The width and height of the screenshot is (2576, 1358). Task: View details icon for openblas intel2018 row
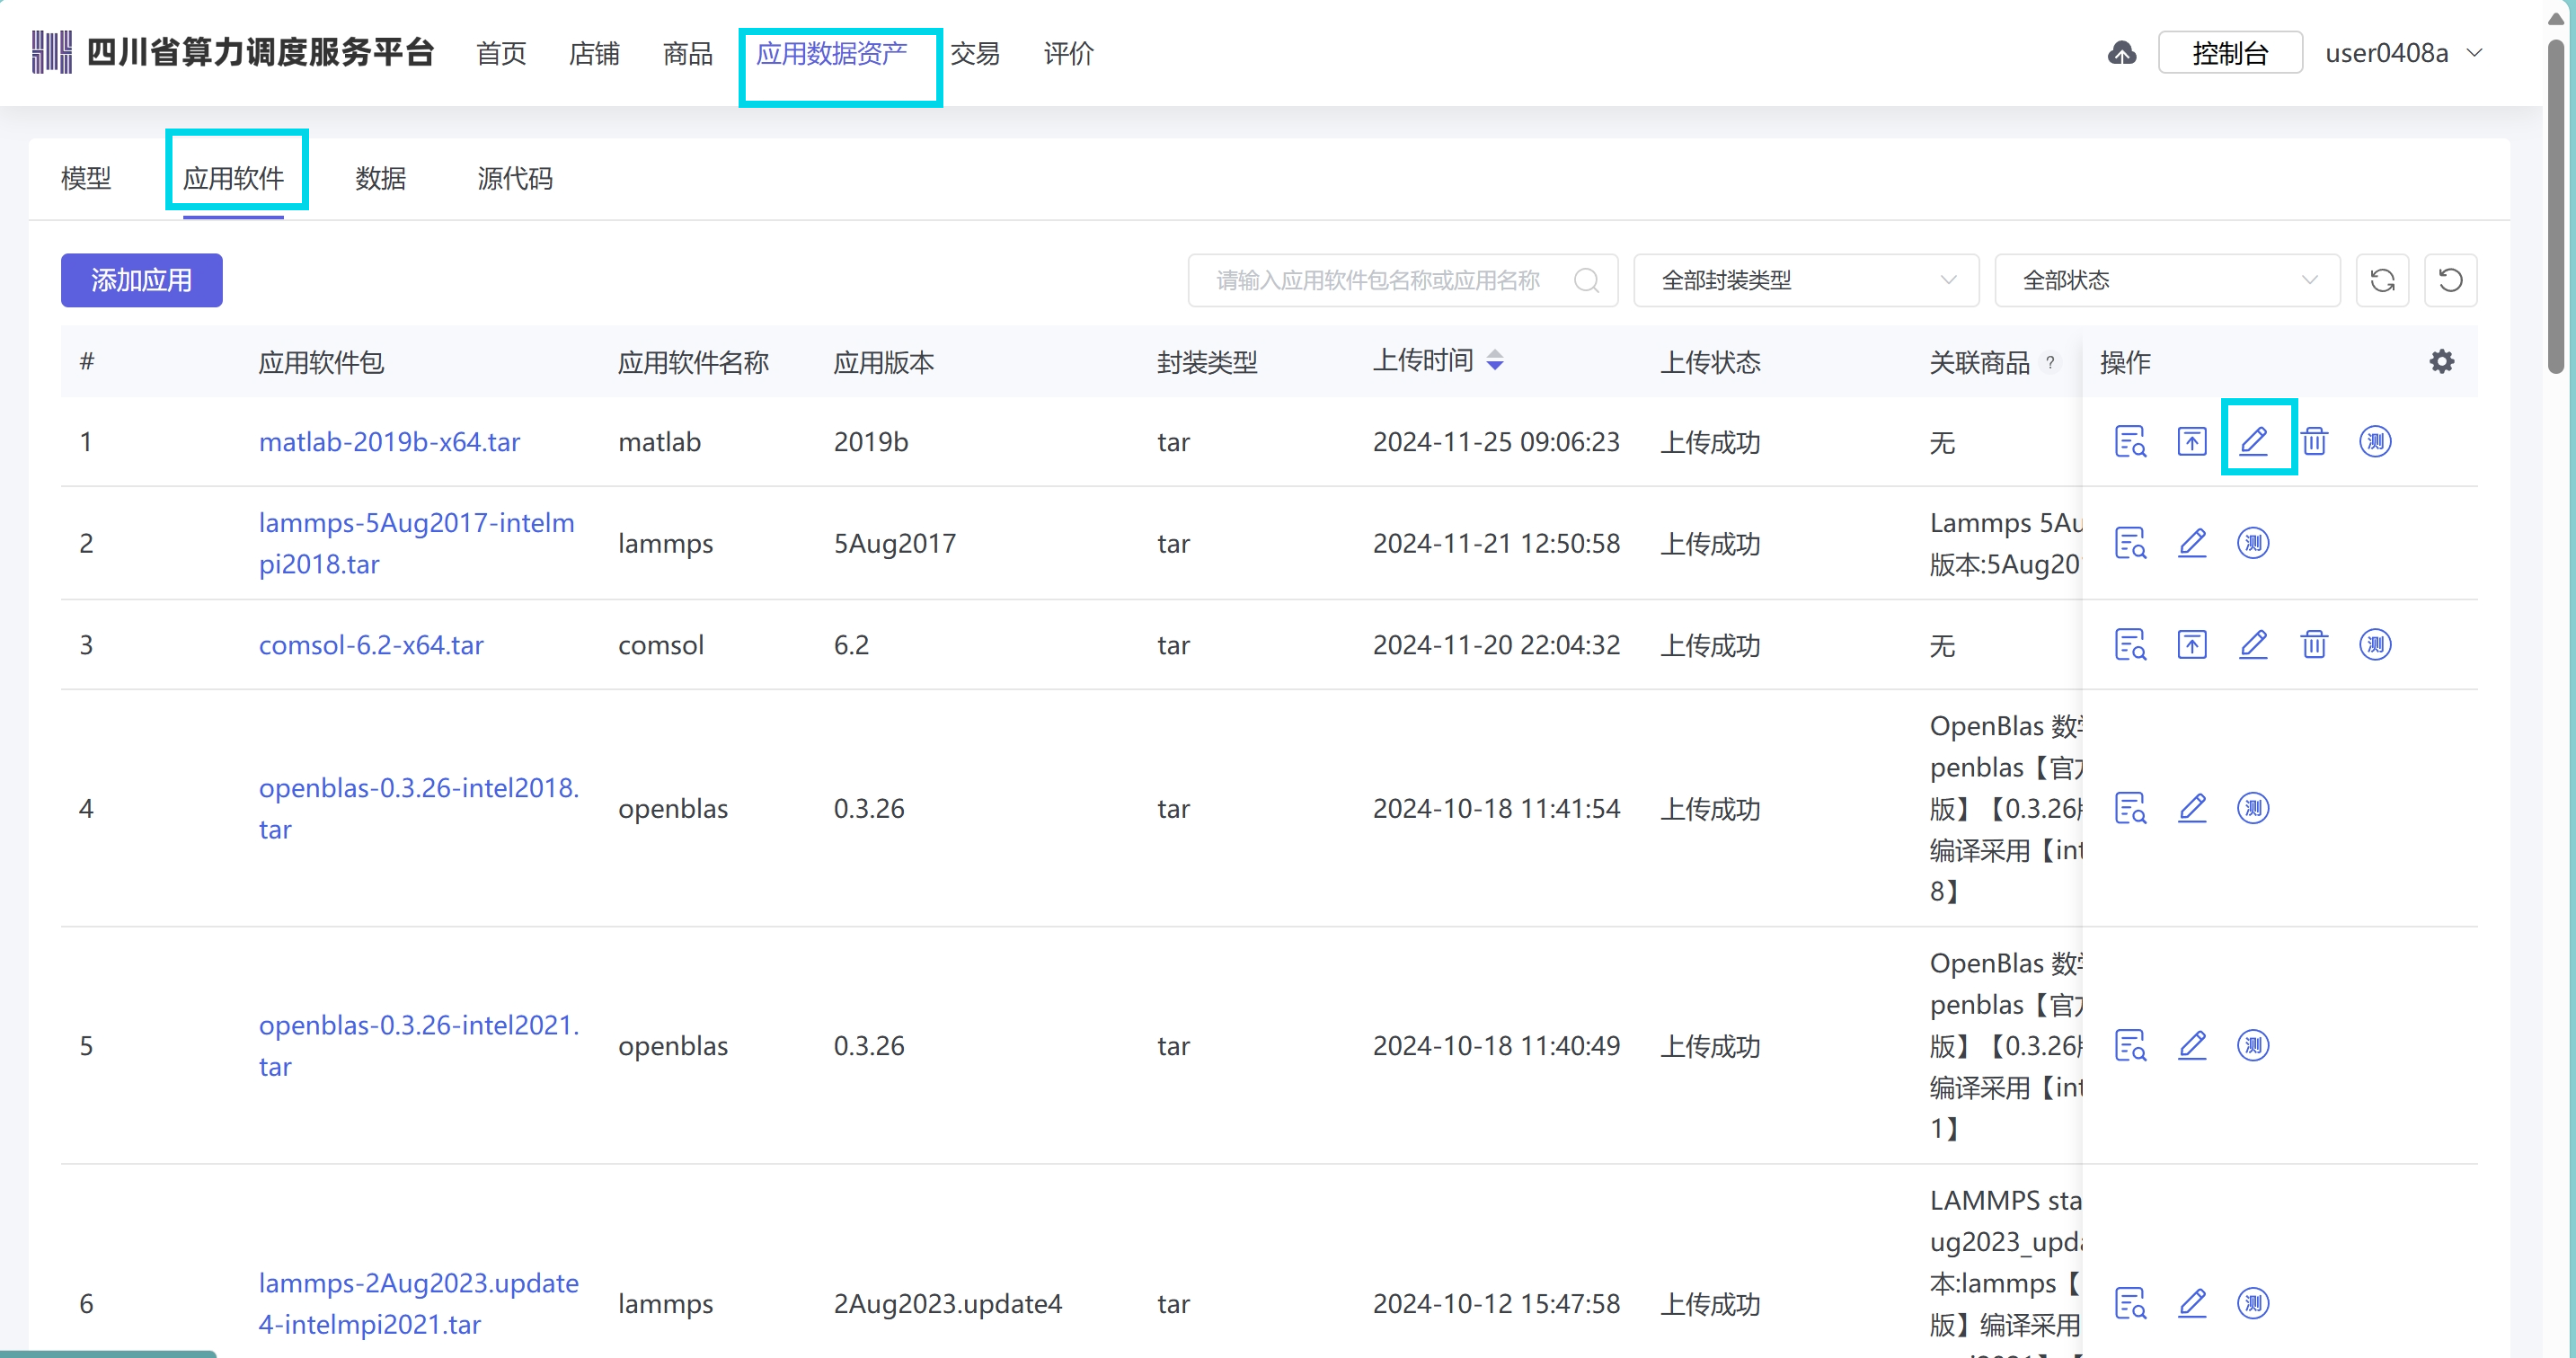coord(2130,808)
